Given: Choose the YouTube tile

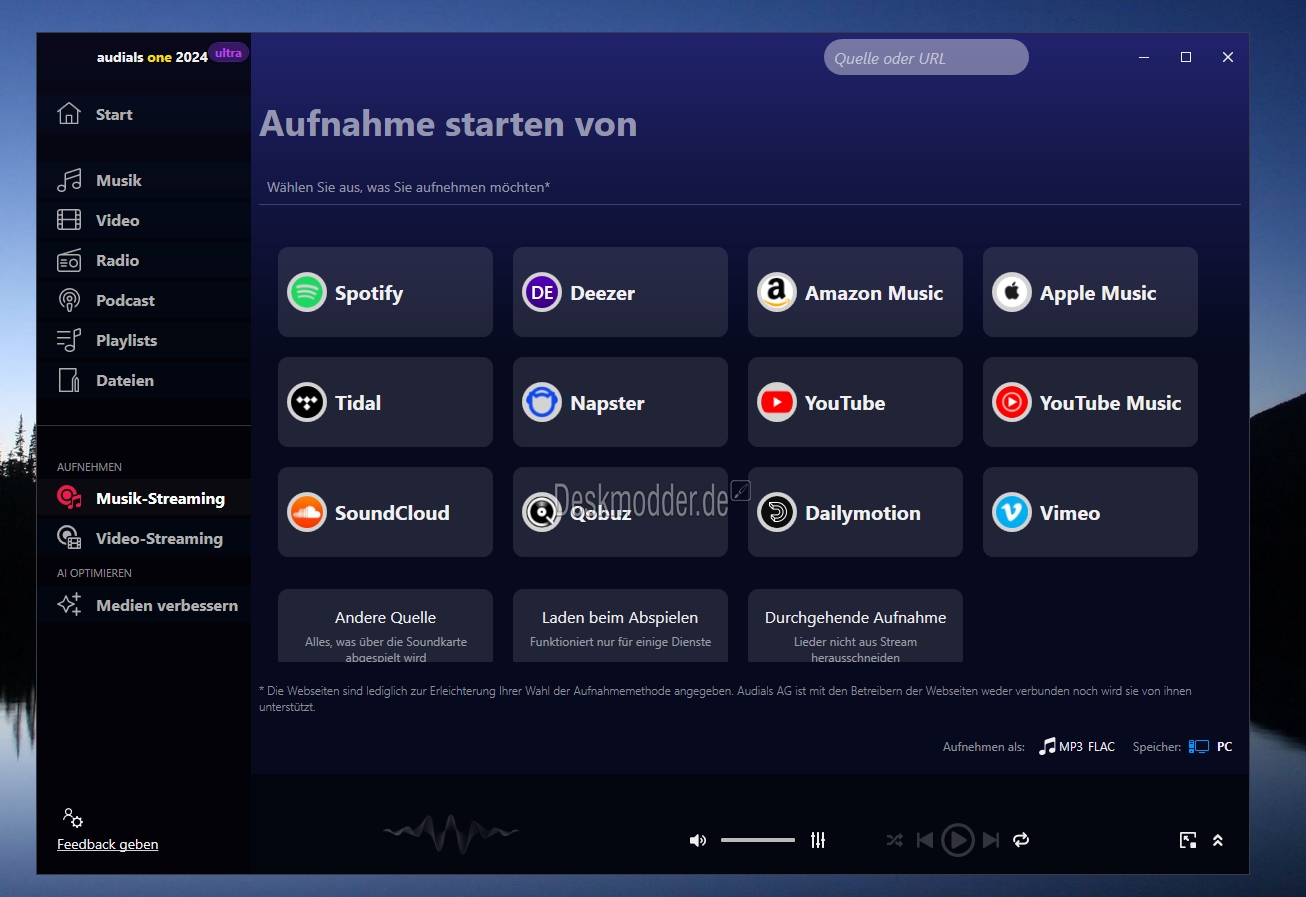Looking at the screenshot, I should [855, 402].
